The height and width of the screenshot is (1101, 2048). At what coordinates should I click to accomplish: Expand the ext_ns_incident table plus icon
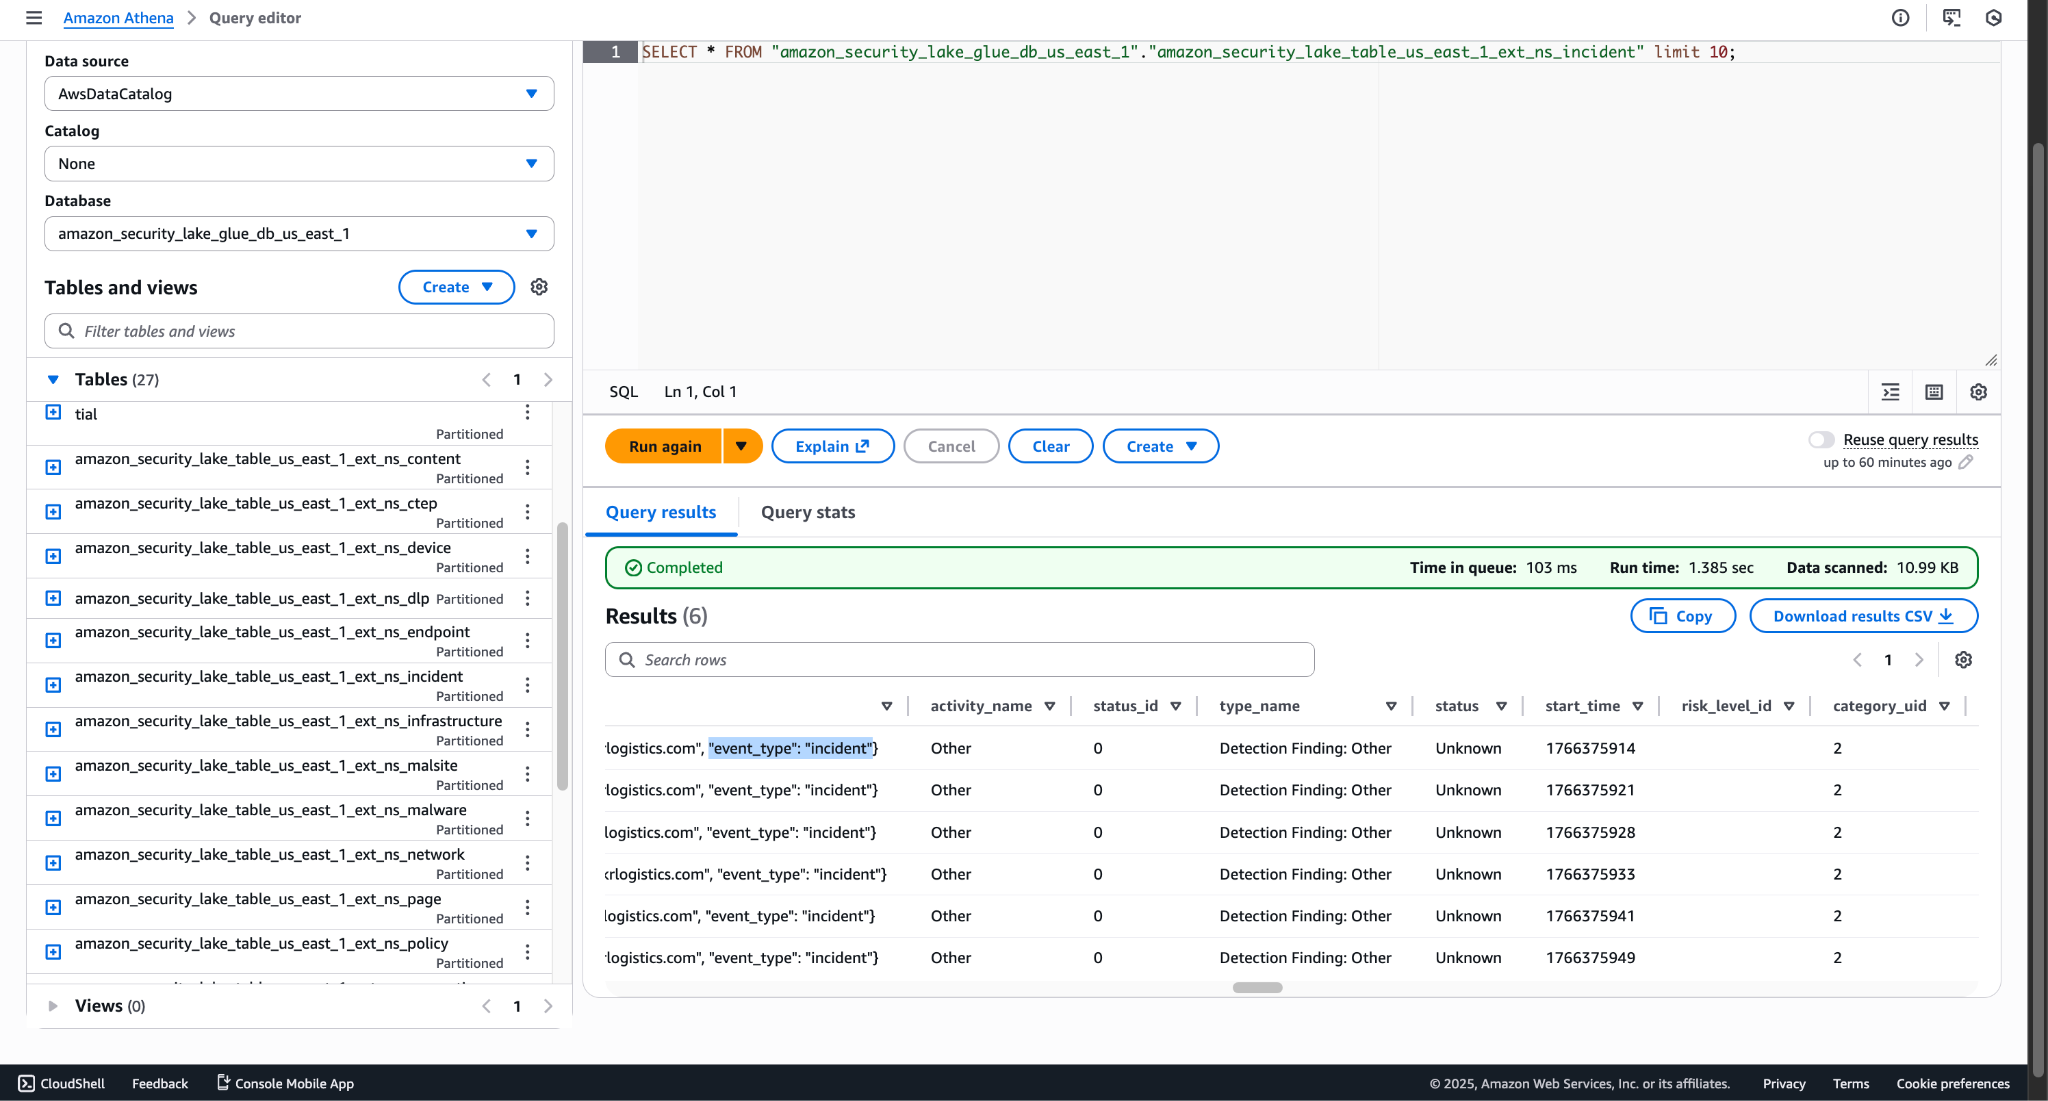click(54, 685)
